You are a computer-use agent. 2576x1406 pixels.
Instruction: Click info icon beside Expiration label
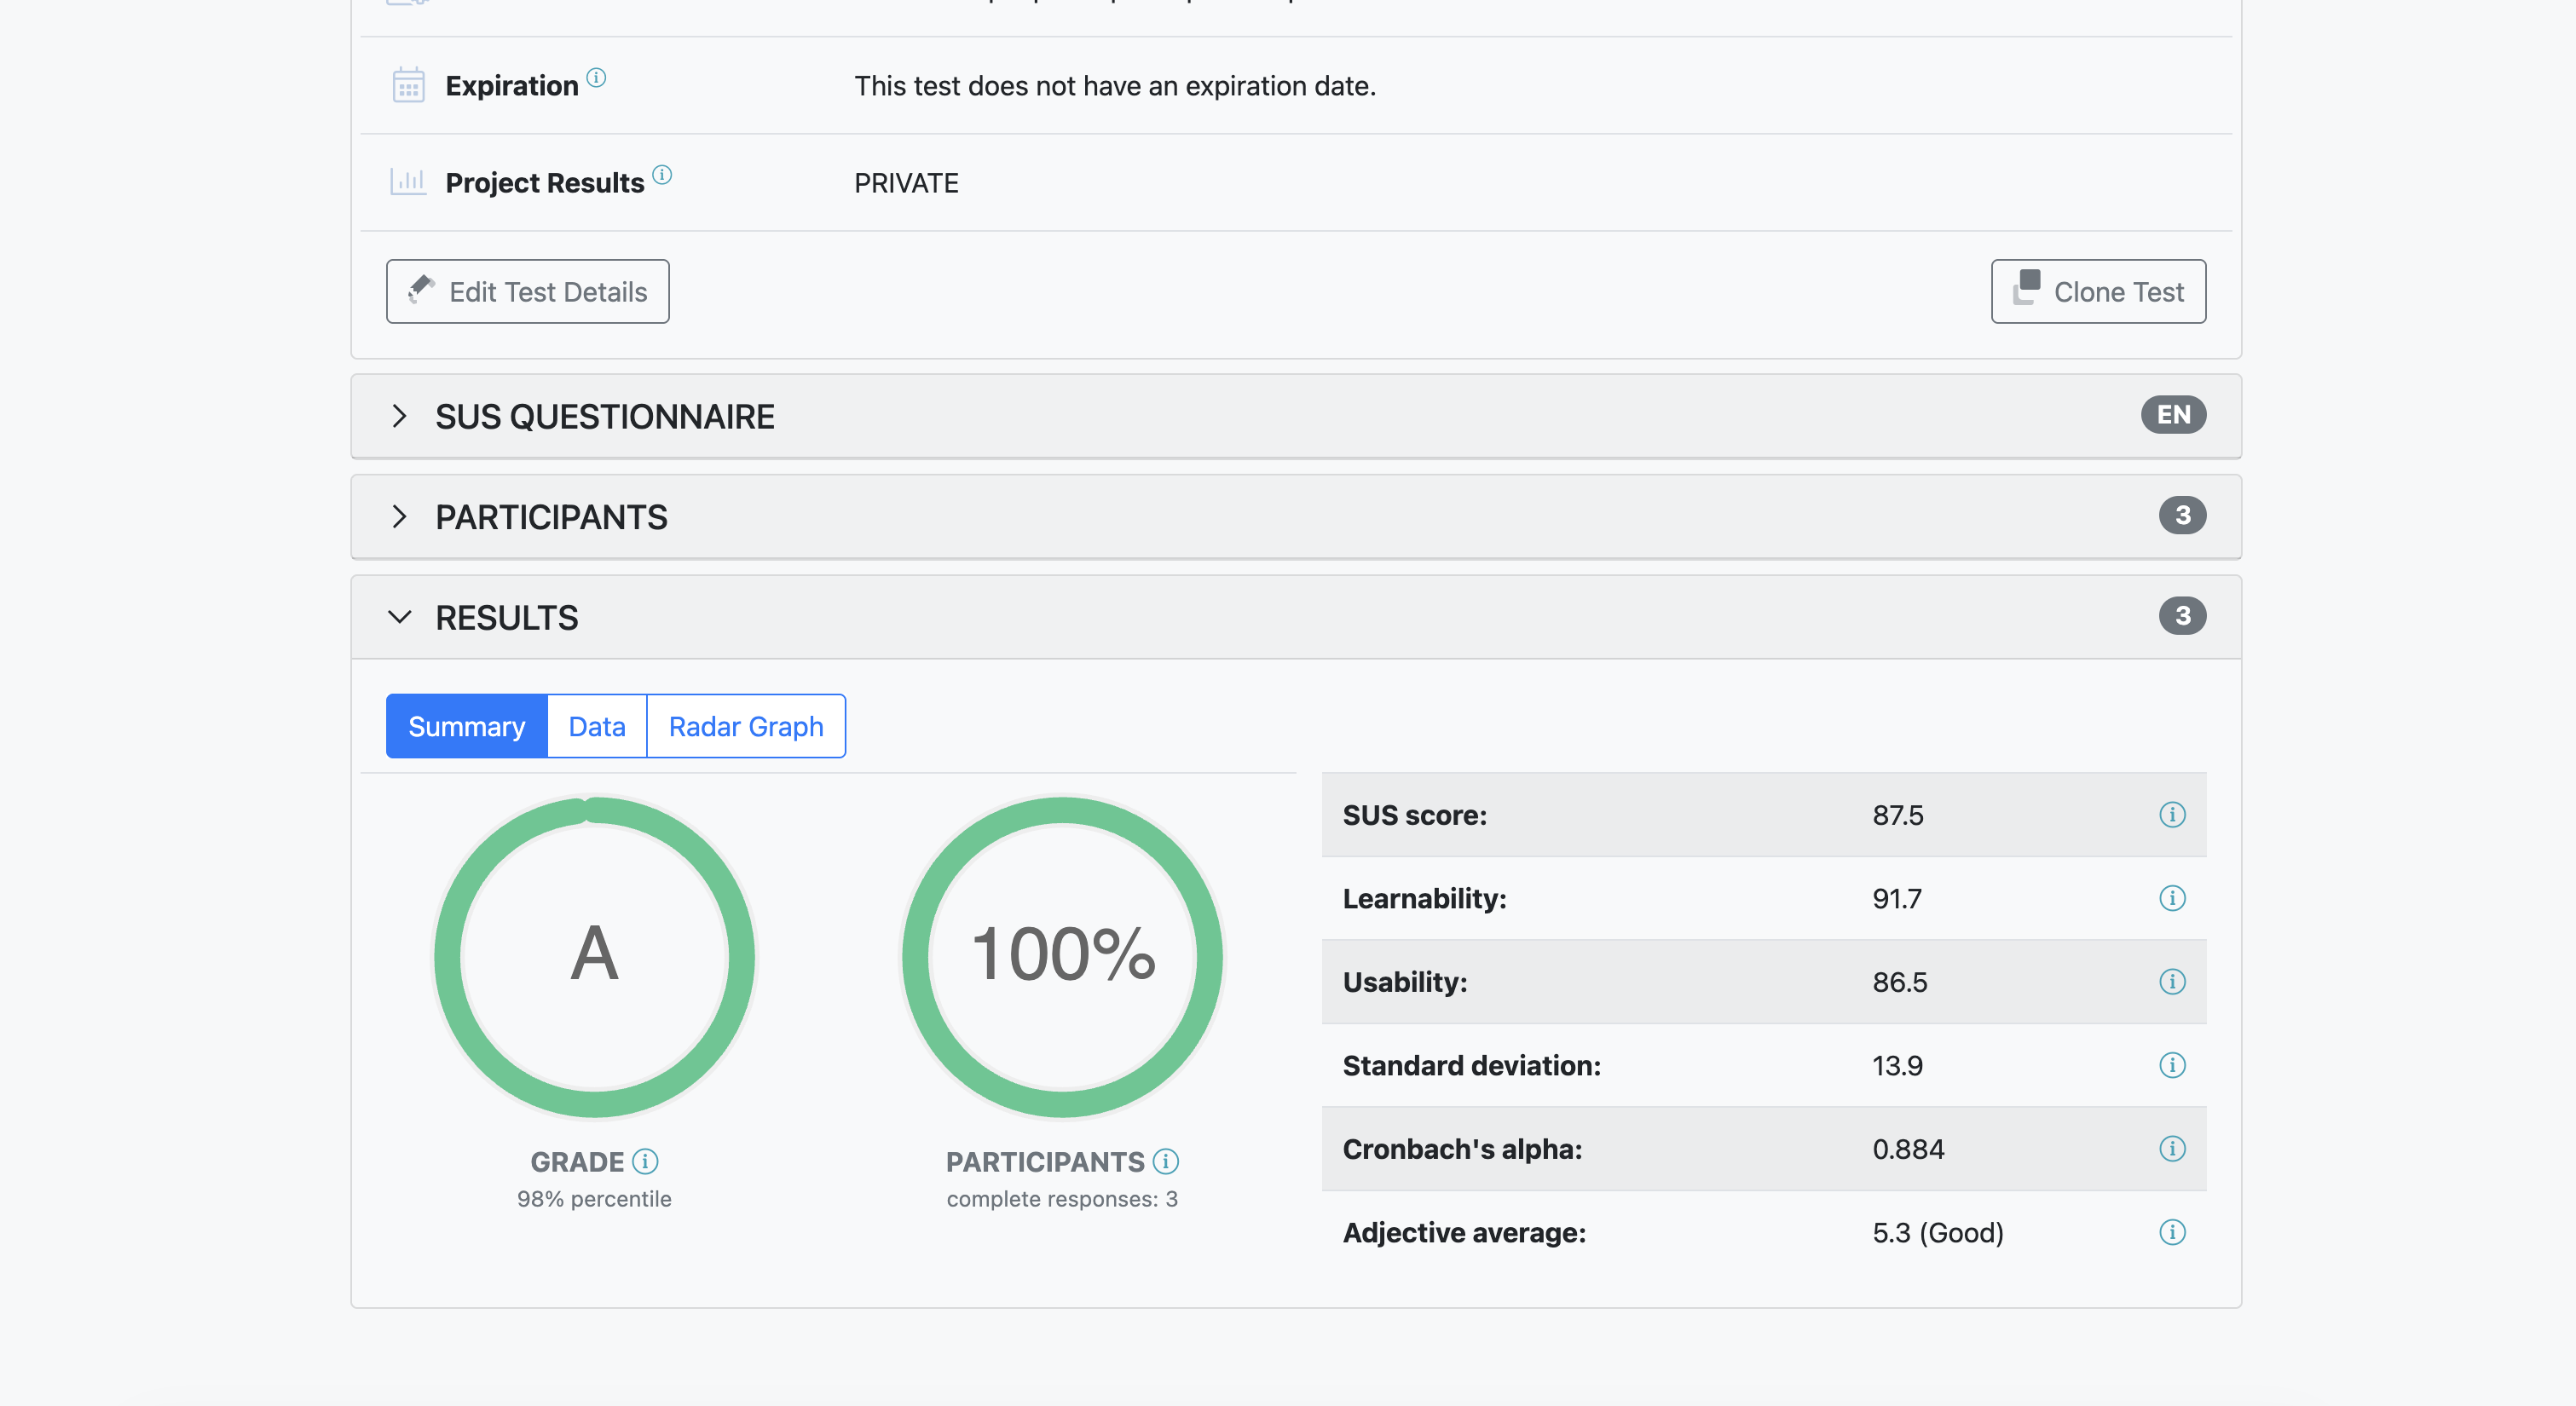pyautogui.click(x=596, y=78)
